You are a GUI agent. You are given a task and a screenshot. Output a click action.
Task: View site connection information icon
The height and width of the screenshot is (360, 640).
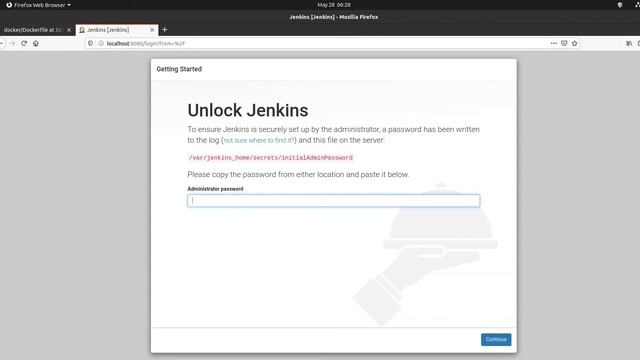click(x=101, y=43)
